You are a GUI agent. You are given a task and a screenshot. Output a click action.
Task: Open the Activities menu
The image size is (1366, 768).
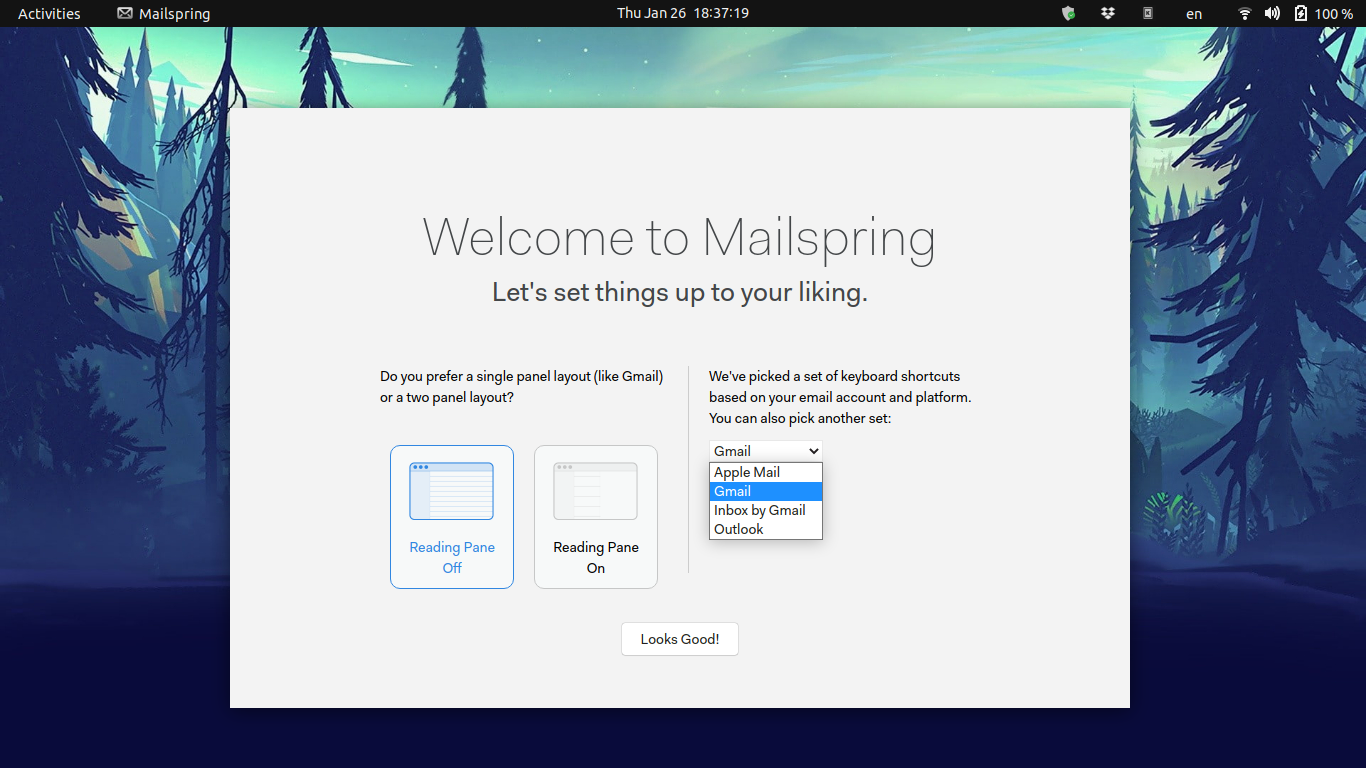point(48,13)
